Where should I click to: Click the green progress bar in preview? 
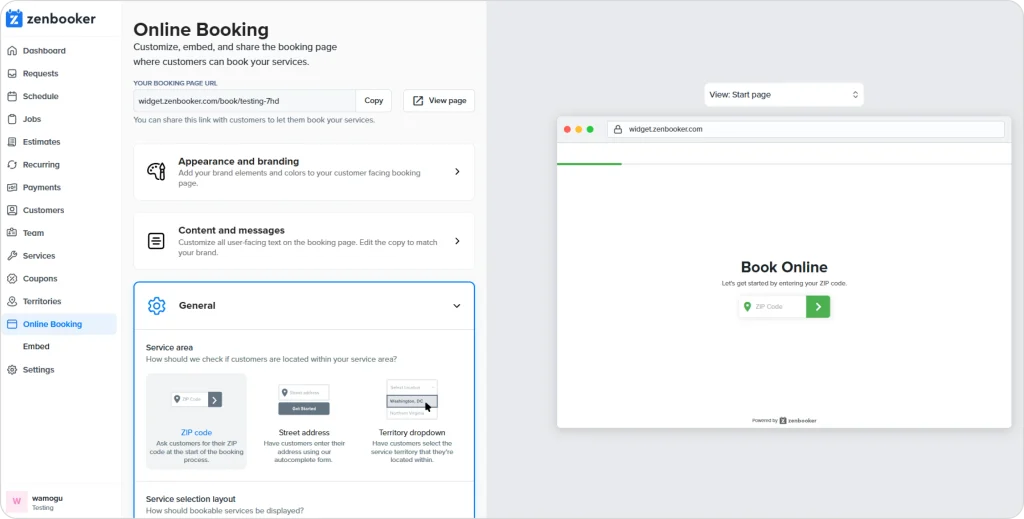click(589, 164)
